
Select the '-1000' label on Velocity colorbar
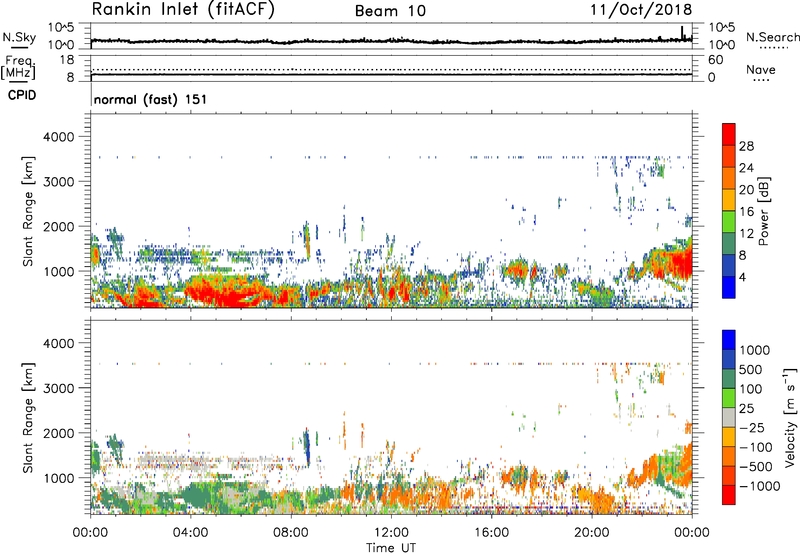[x=759, y=486]
